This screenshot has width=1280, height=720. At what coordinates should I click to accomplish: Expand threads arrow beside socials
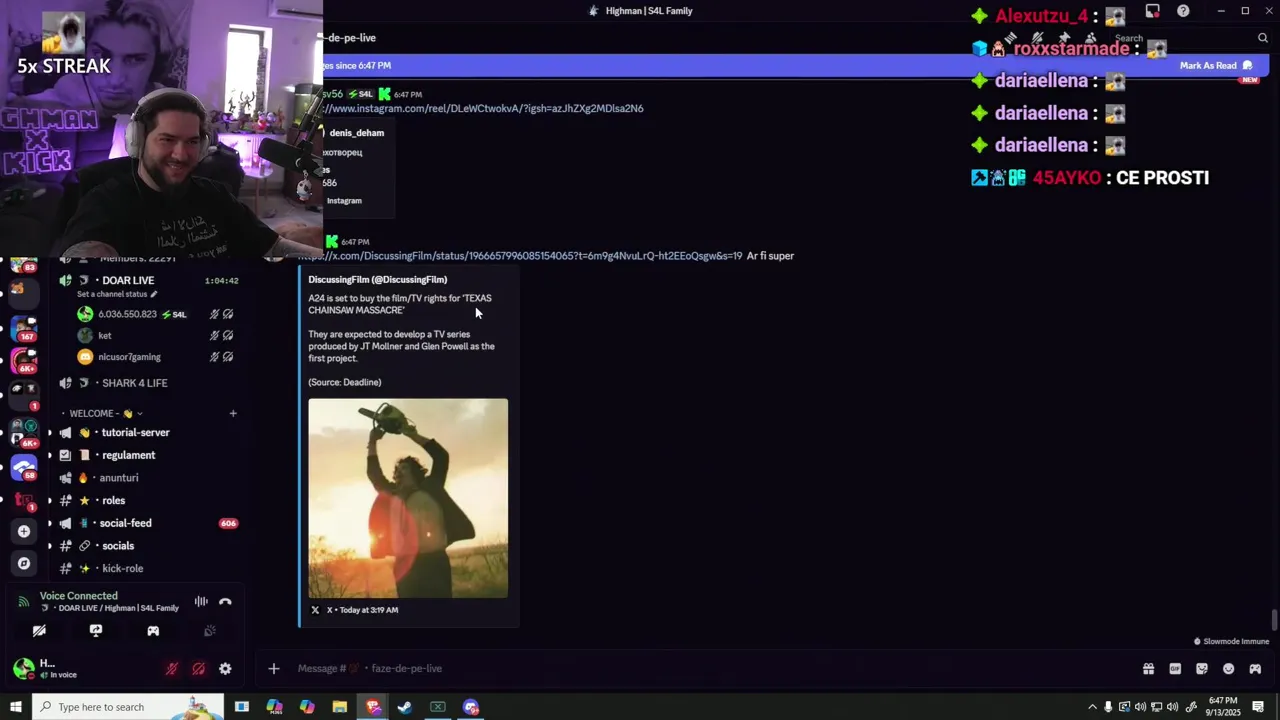point(49,546)
